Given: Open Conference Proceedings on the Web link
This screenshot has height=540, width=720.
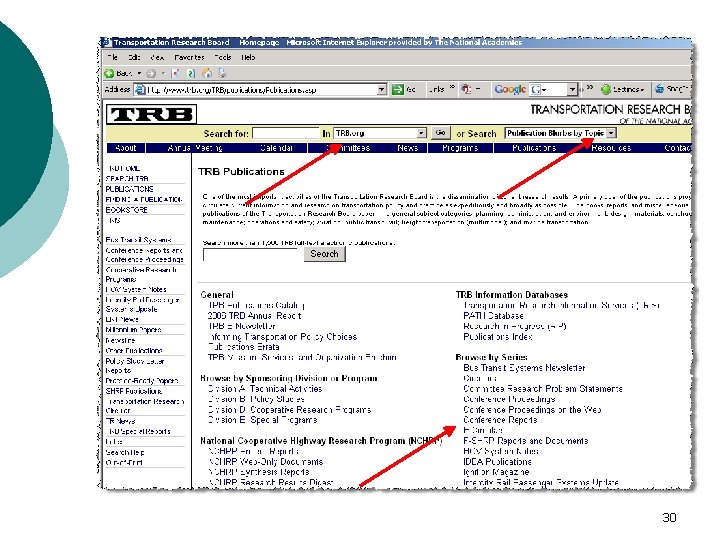Looking at the screenshot, I should click(532, 410).
